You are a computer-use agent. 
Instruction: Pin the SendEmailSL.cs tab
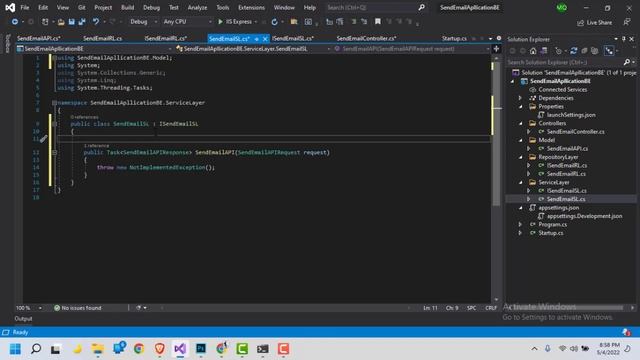(x=256, y=39)
